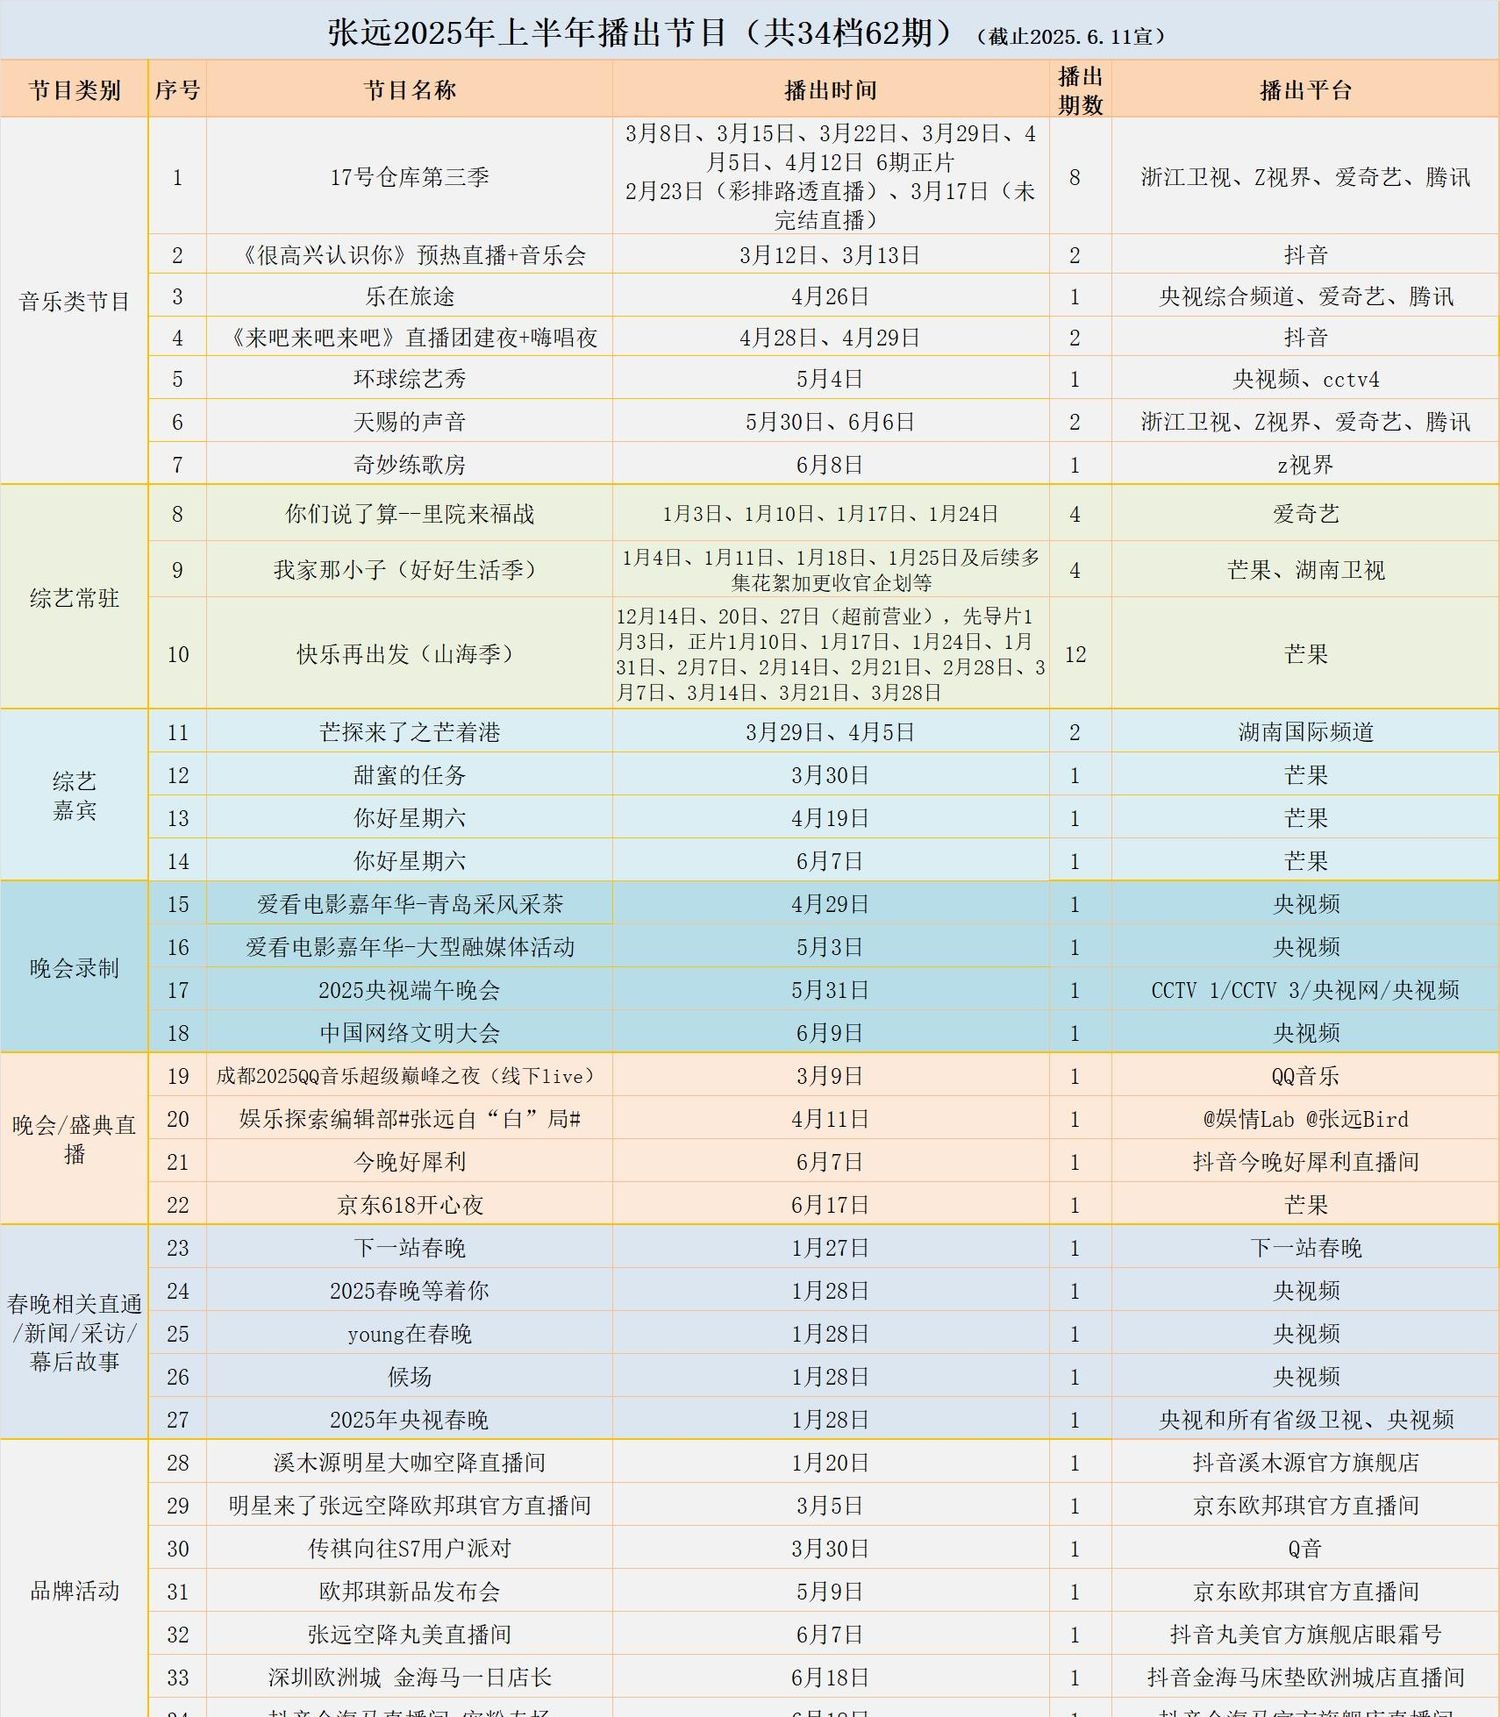
Task: Select the 音乐类节目 category cell
Action: (x=75, y=301)
